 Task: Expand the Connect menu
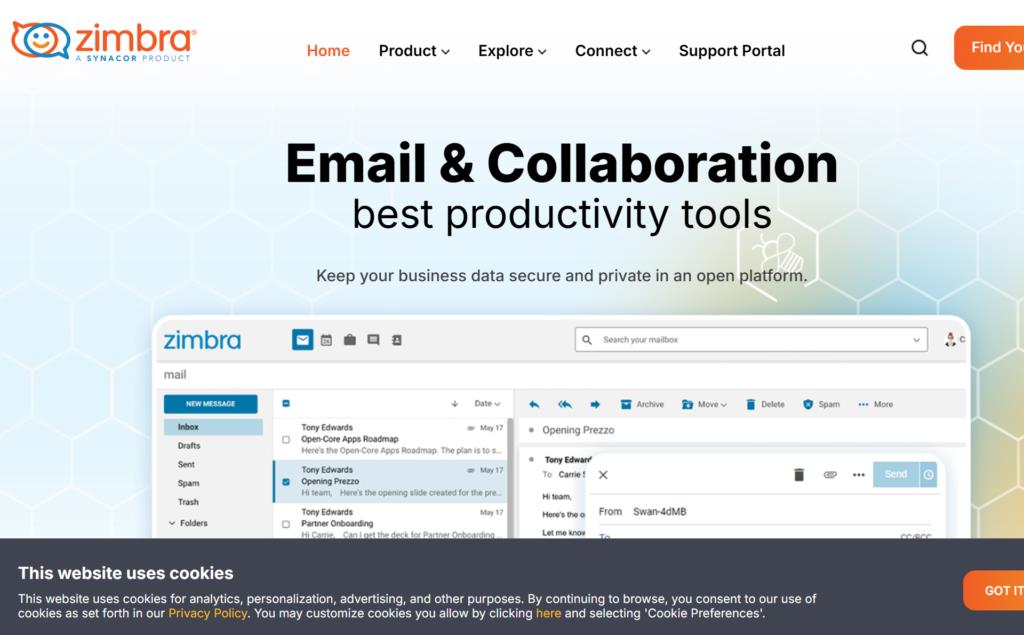(x=613, y=51)
